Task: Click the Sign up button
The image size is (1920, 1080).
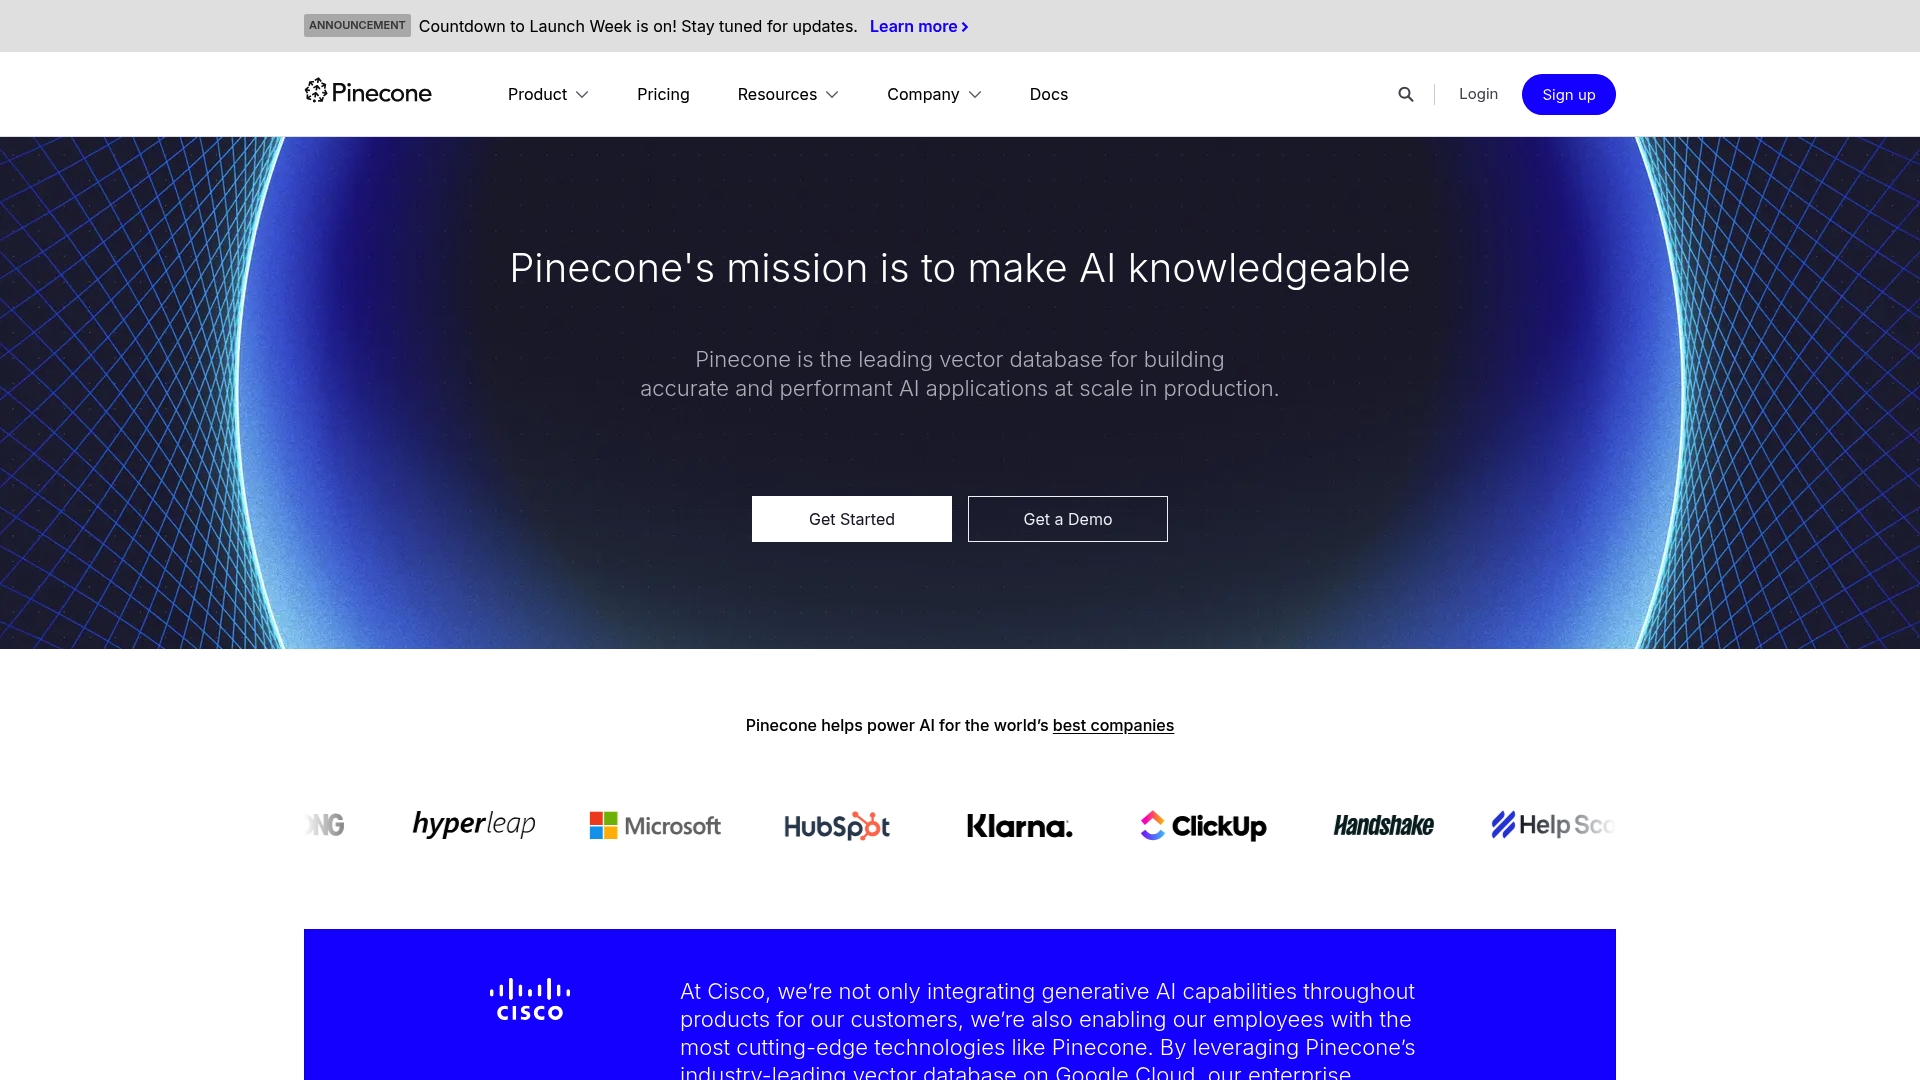Action: point(1568,95)
